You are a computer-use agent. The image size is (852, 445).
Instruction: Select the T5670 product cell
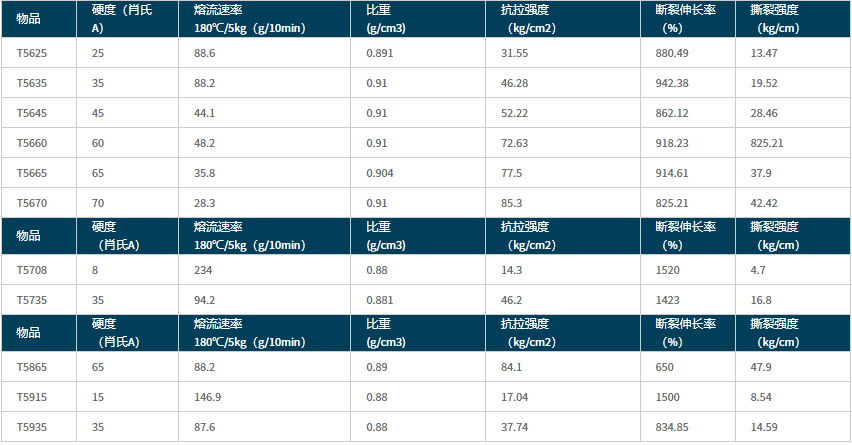point(32,203)
